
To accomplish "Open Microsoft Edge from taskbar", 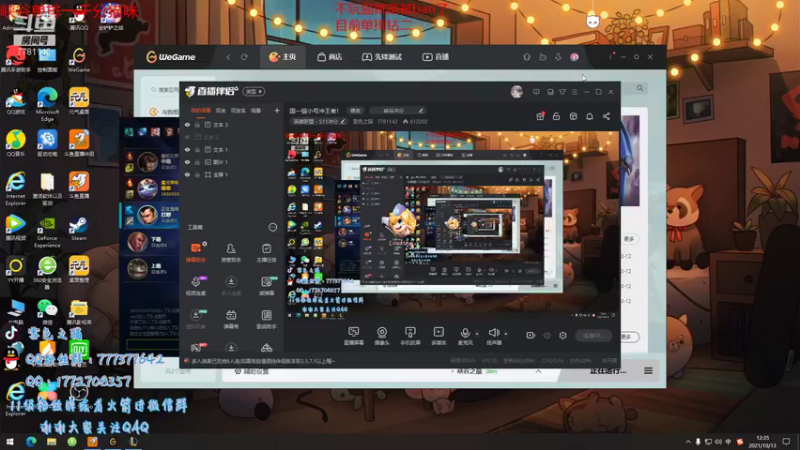I will coord(31,442).
